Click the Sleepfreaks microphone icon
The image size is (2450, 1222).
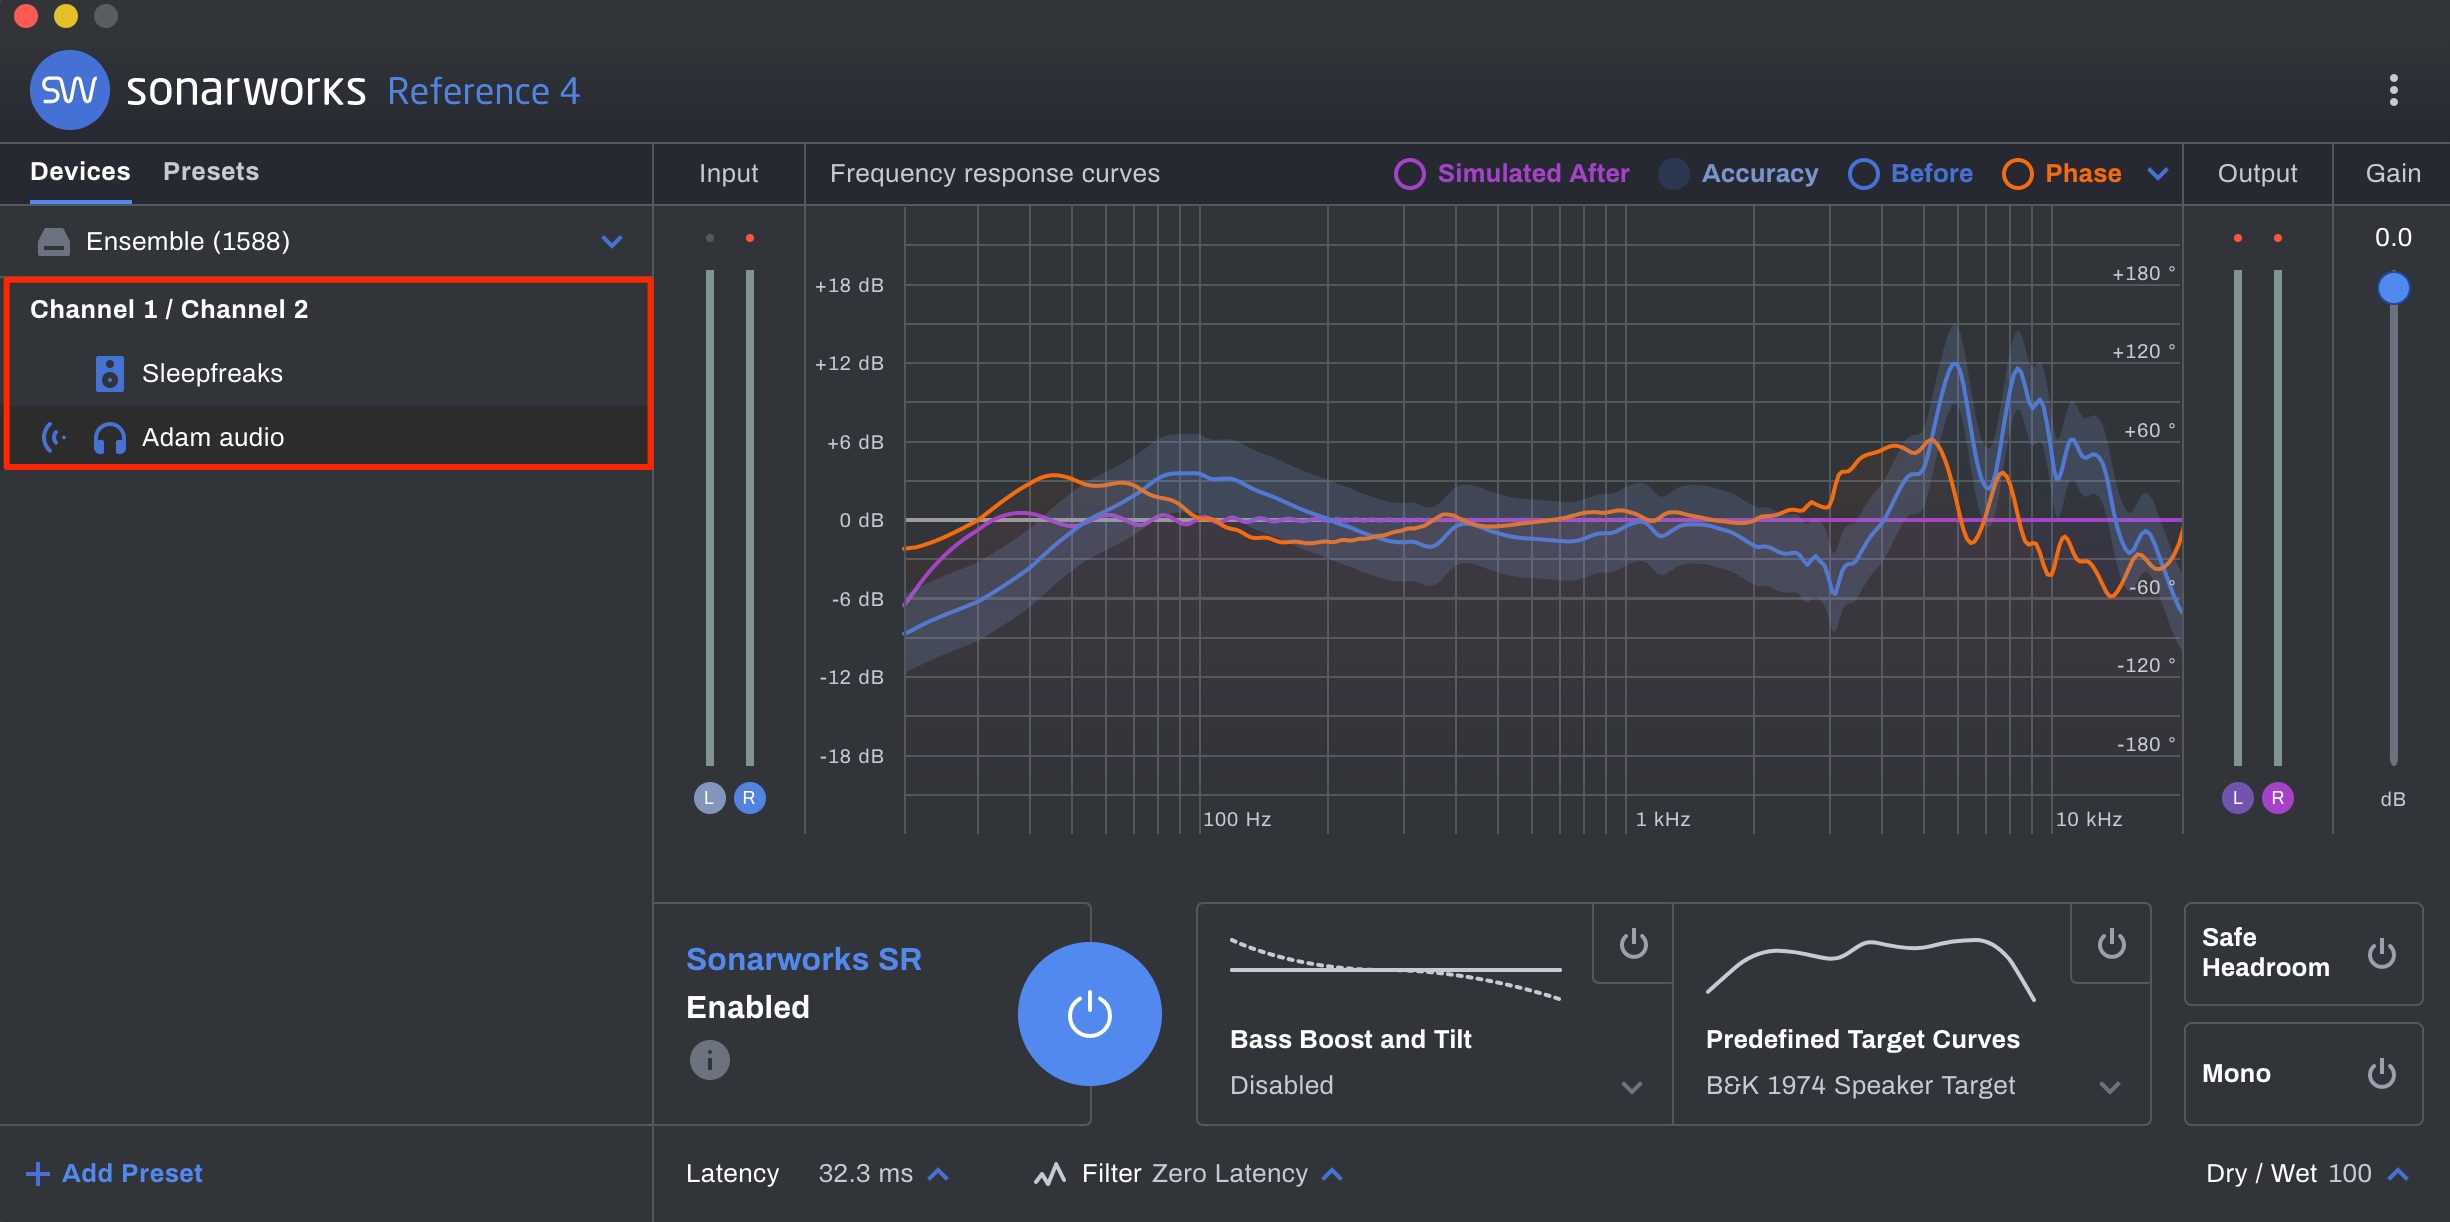108,373
